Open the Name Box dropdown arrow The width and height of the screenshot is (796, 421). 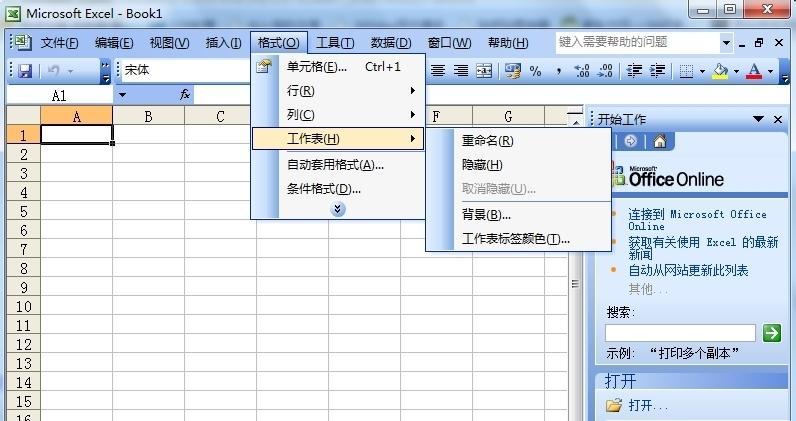point(122,95)
